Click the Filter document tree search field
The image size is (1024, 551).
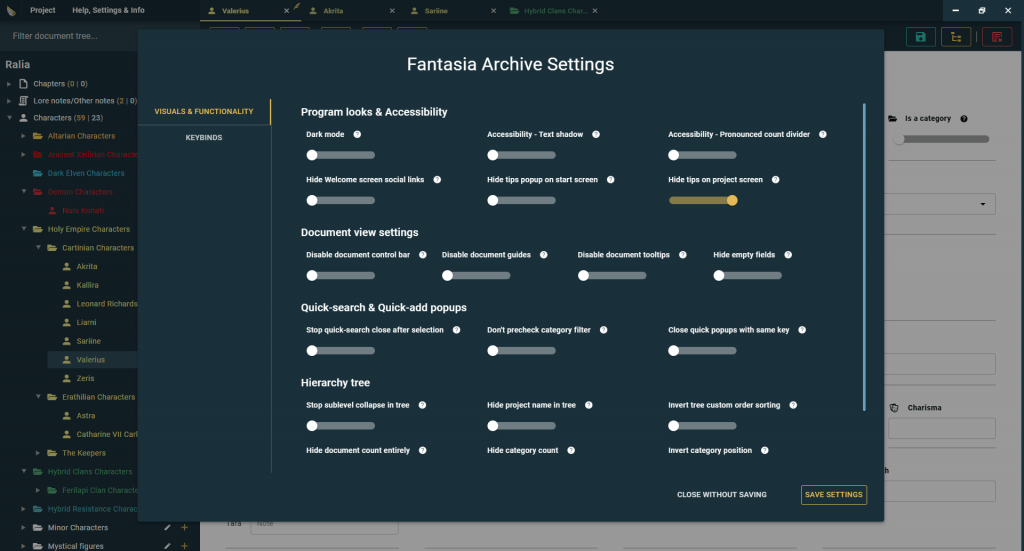click(70, 36)
